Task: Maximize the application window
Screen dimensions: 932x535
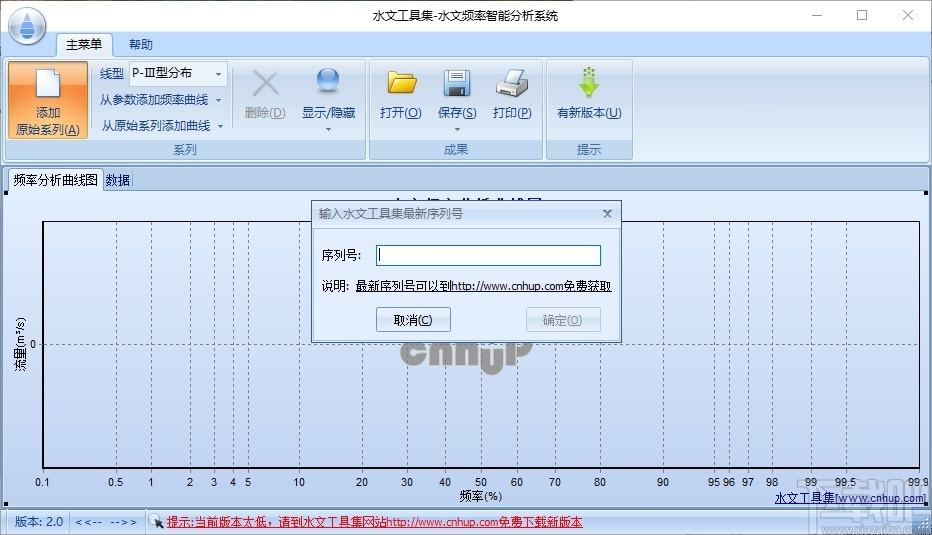Action: point(862,15)
